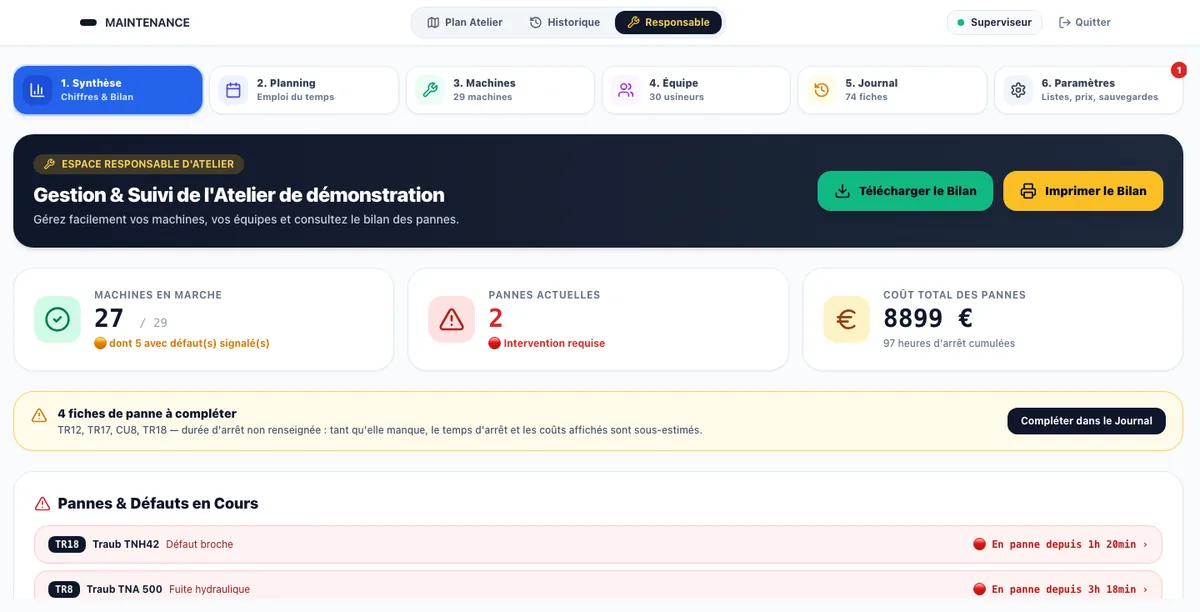Click the Historique clock icon
This screenshot has width=1200, height=612.
point(536,22)
